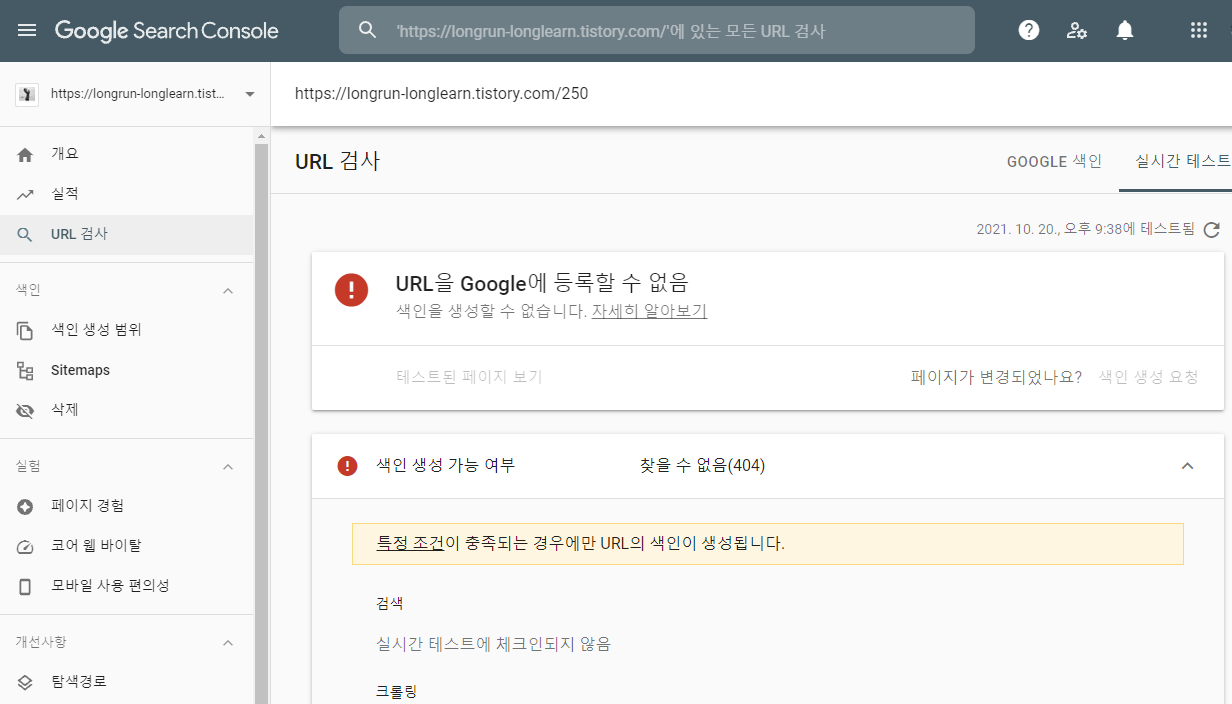Click 찾을 수 없음(404) status text

(702, 466)
